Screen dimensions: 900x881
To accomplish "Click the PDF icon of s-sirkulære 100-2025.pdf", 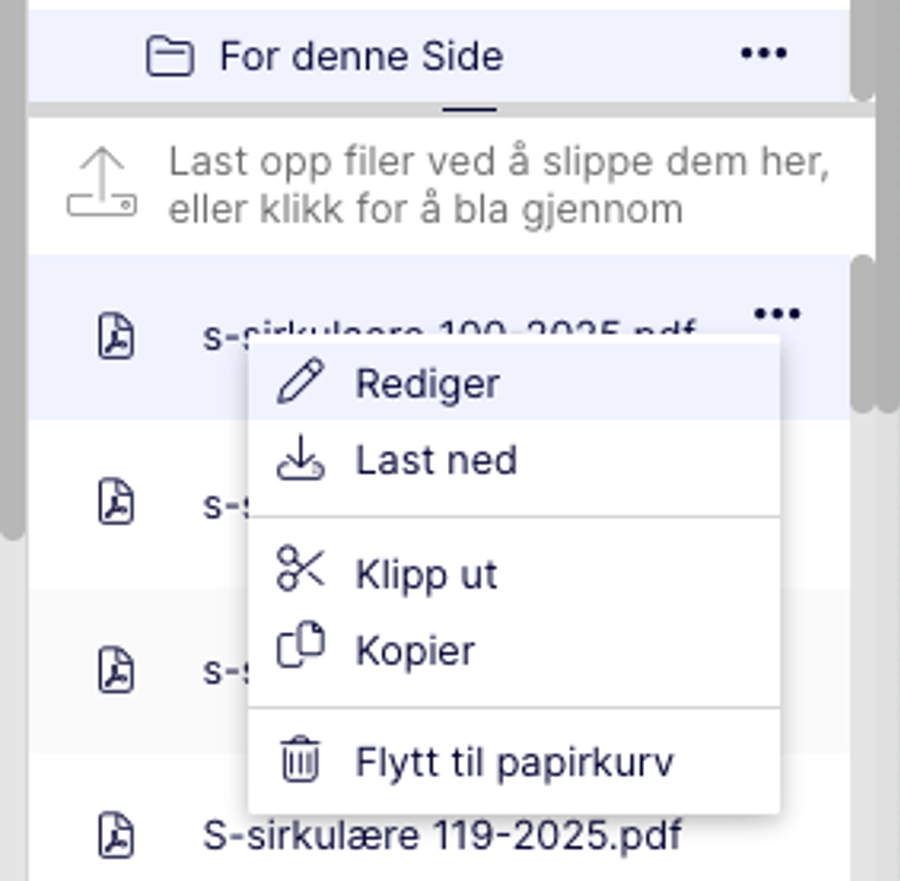I will [116, 335].
